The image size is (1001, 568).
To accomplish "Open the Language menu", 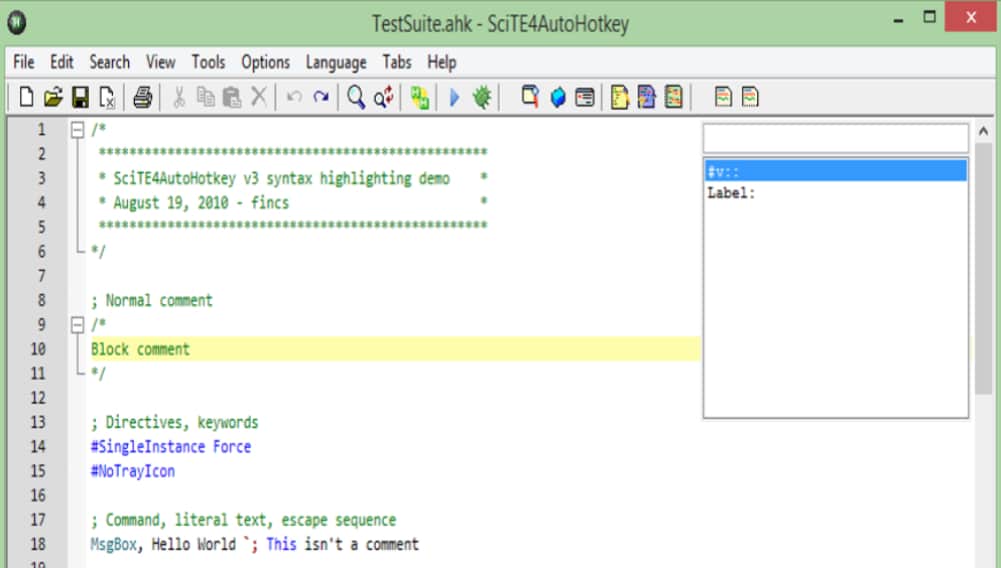I will pyautogui.click(x=336, y=63).
